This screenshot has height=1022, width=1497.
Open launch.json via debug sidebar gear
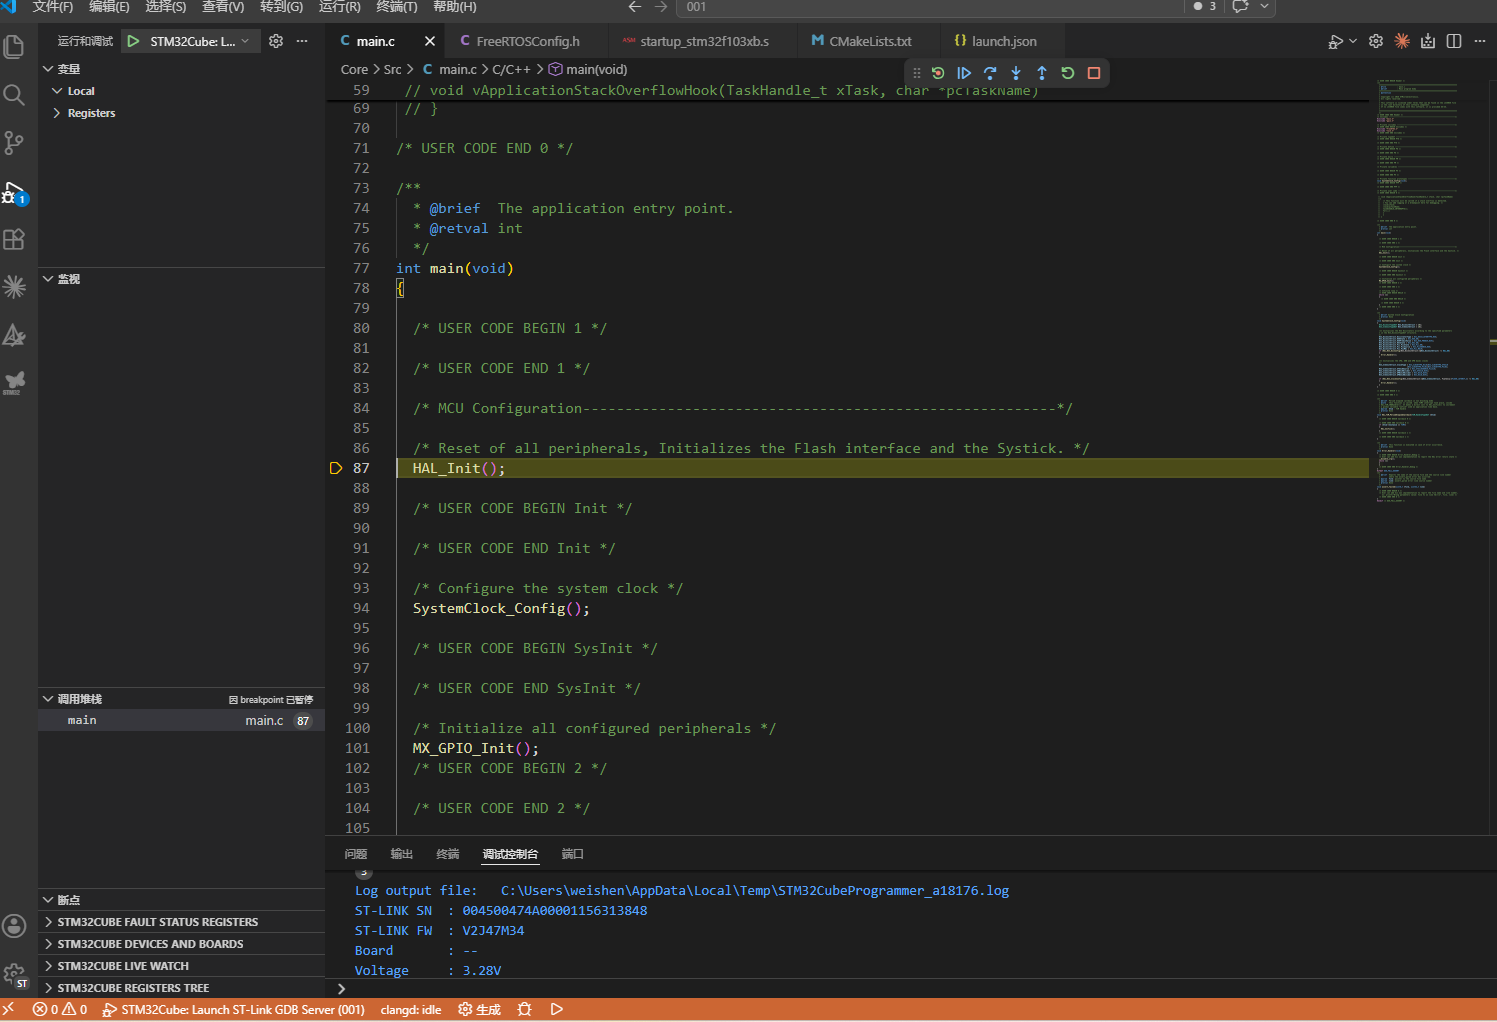[276, 41]
